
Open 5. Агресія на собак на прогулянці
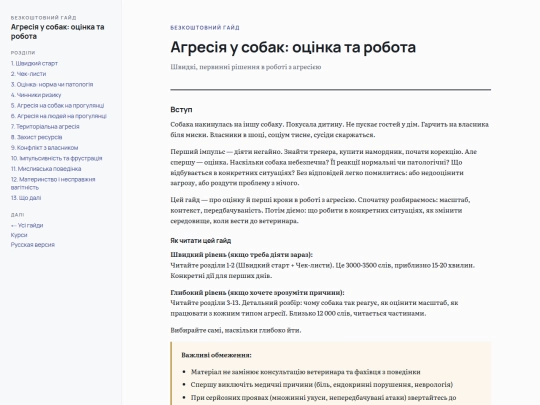pyautogui.click(x=57, y=106)
